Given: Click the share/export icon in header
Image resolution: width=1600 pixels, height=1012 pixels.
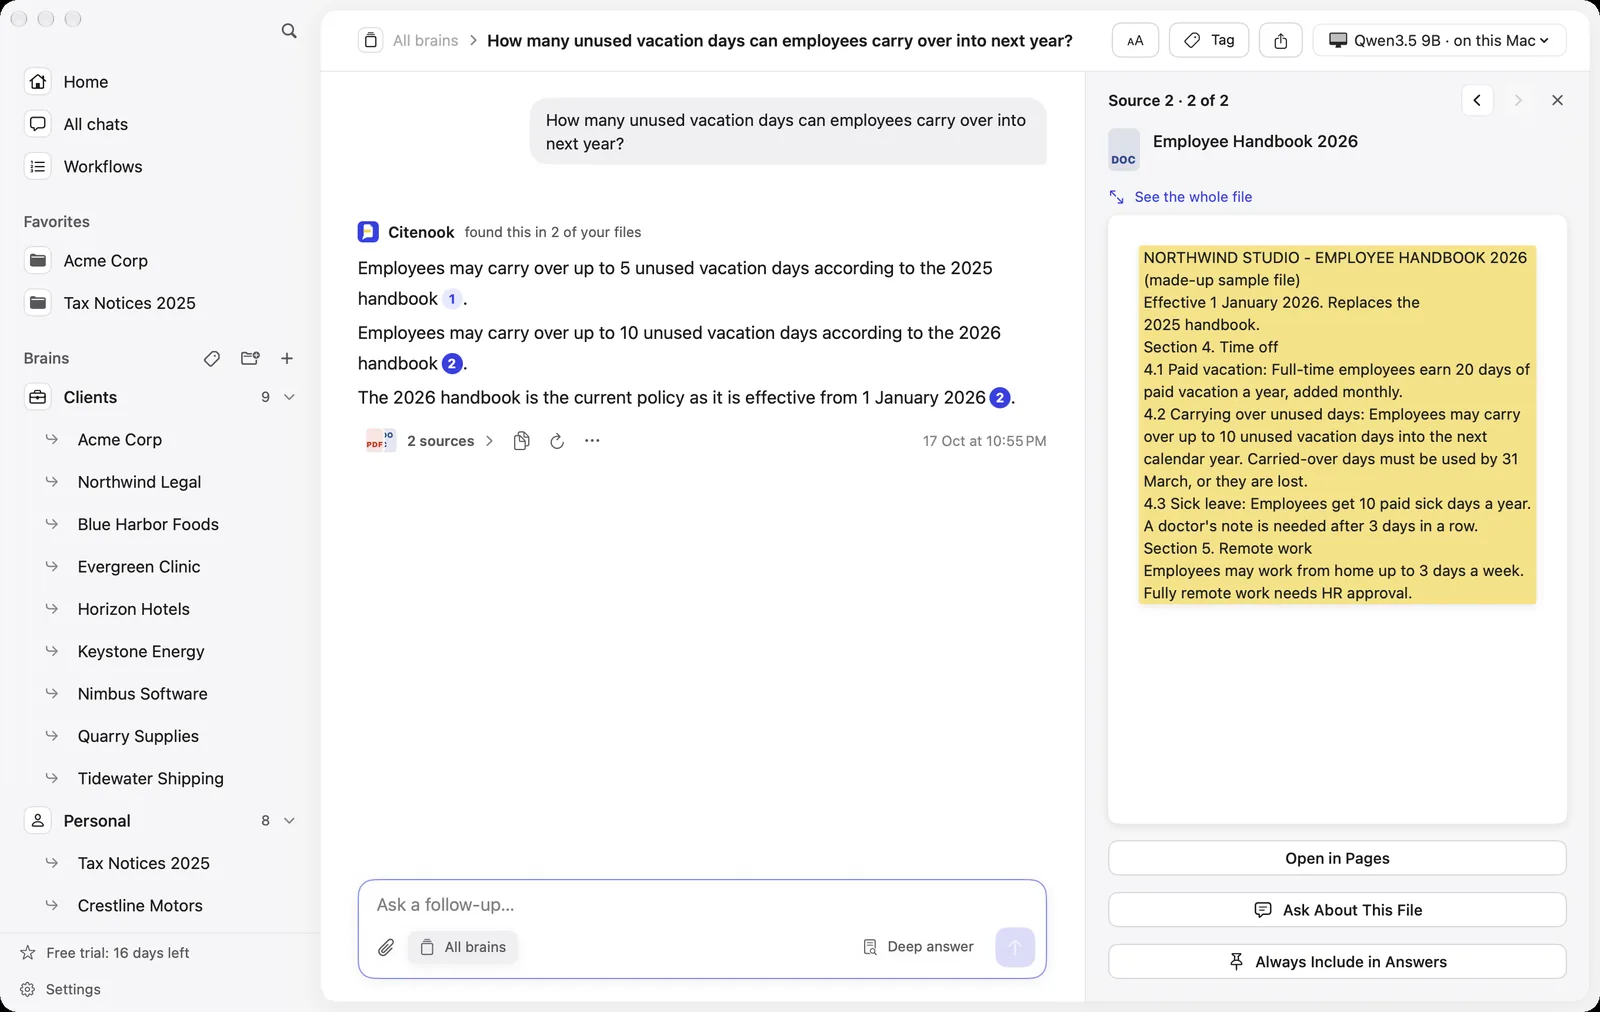Looking at the screenshot, I should point(1281,41).
